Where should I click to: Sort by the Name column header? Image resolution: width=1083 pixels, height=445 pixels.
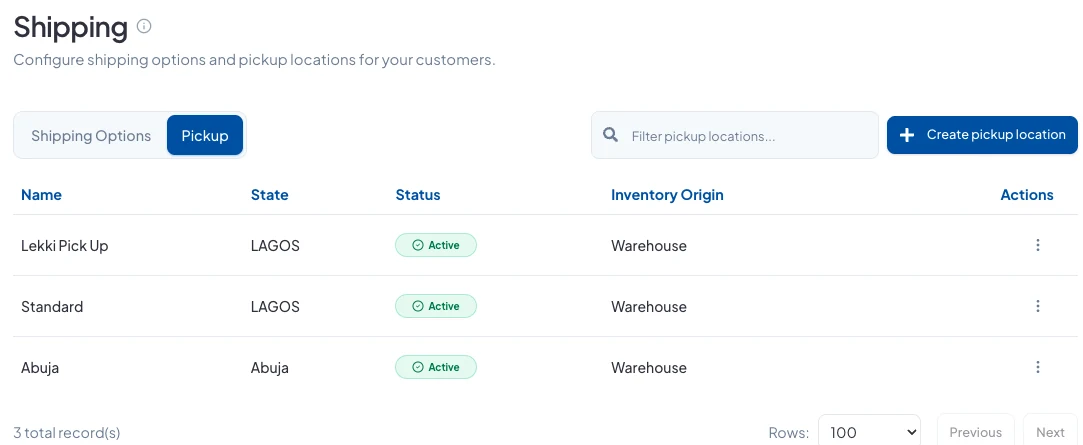coord(41,195)
